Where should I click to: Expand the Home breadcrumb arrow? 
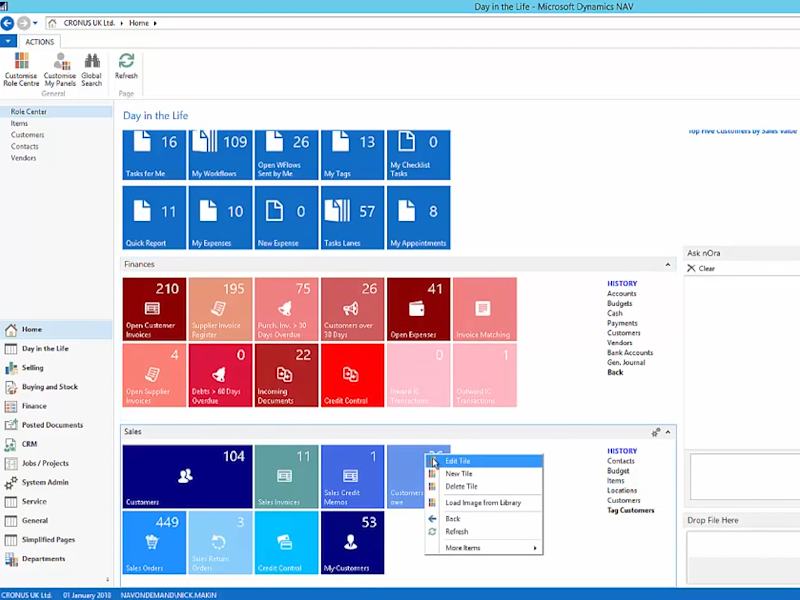(155, 23)
